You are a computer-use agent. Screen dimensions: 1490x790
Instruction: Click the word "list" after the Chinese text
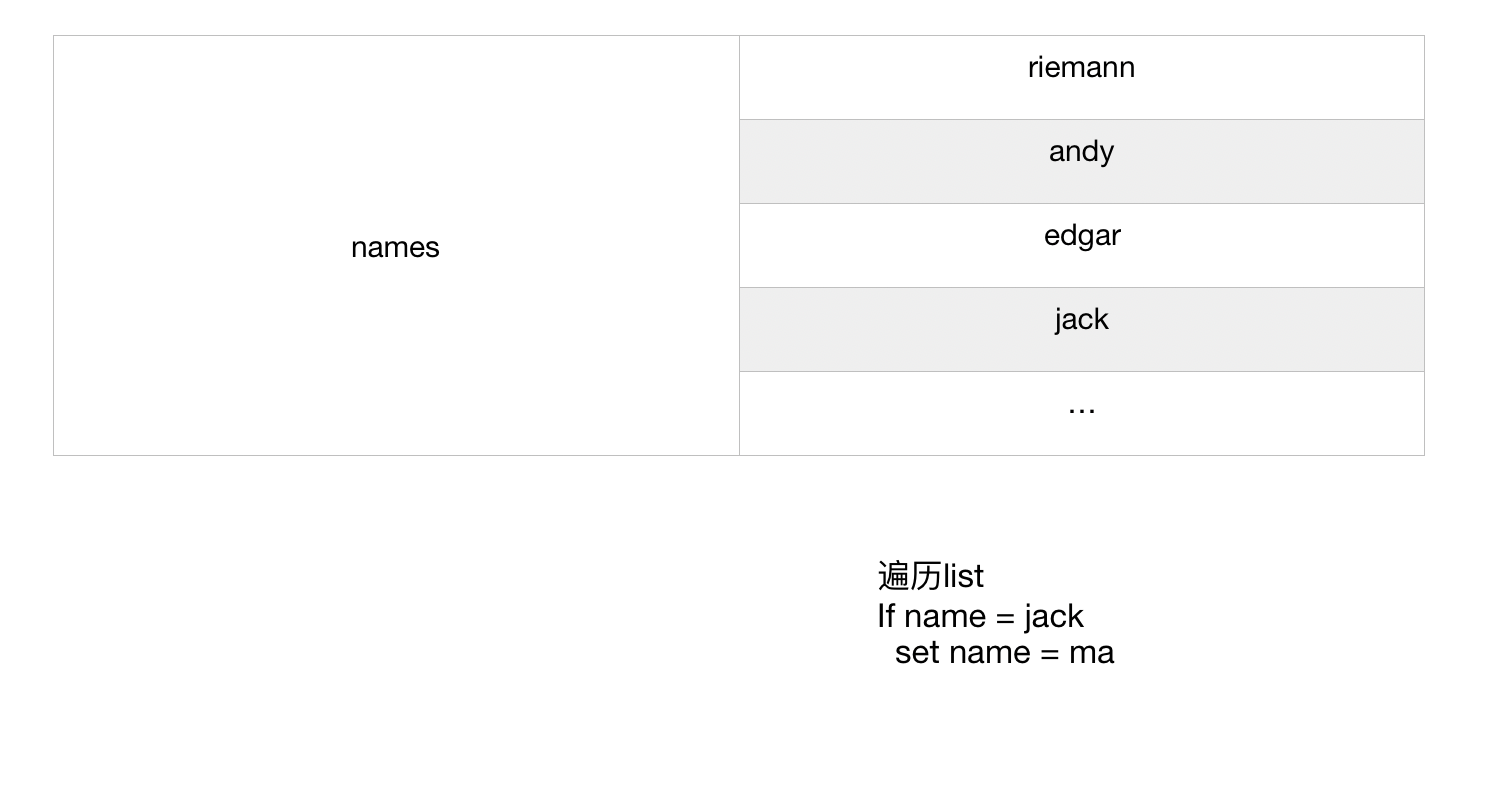(x=963, y=576)
